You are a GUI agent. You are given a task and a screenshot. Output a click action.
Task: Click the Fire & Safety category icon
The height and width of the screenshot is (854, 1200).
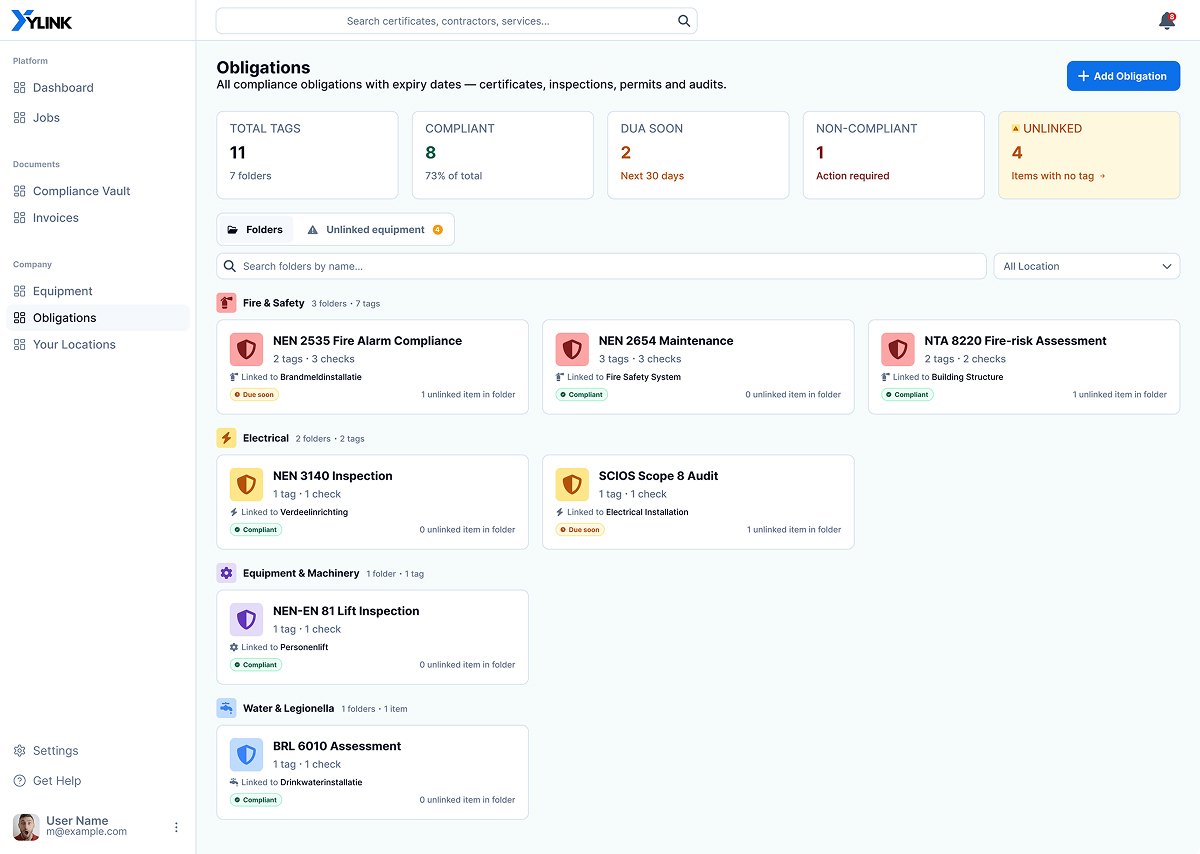click(x=226, y=303)
